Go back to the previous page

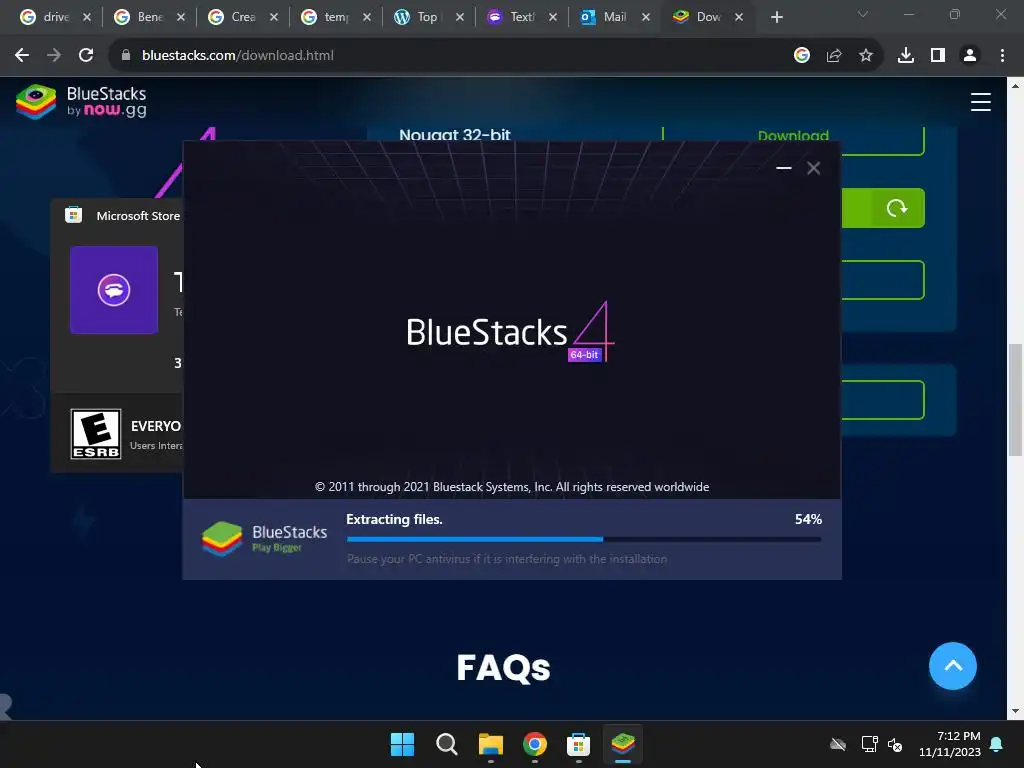point(22,56)
